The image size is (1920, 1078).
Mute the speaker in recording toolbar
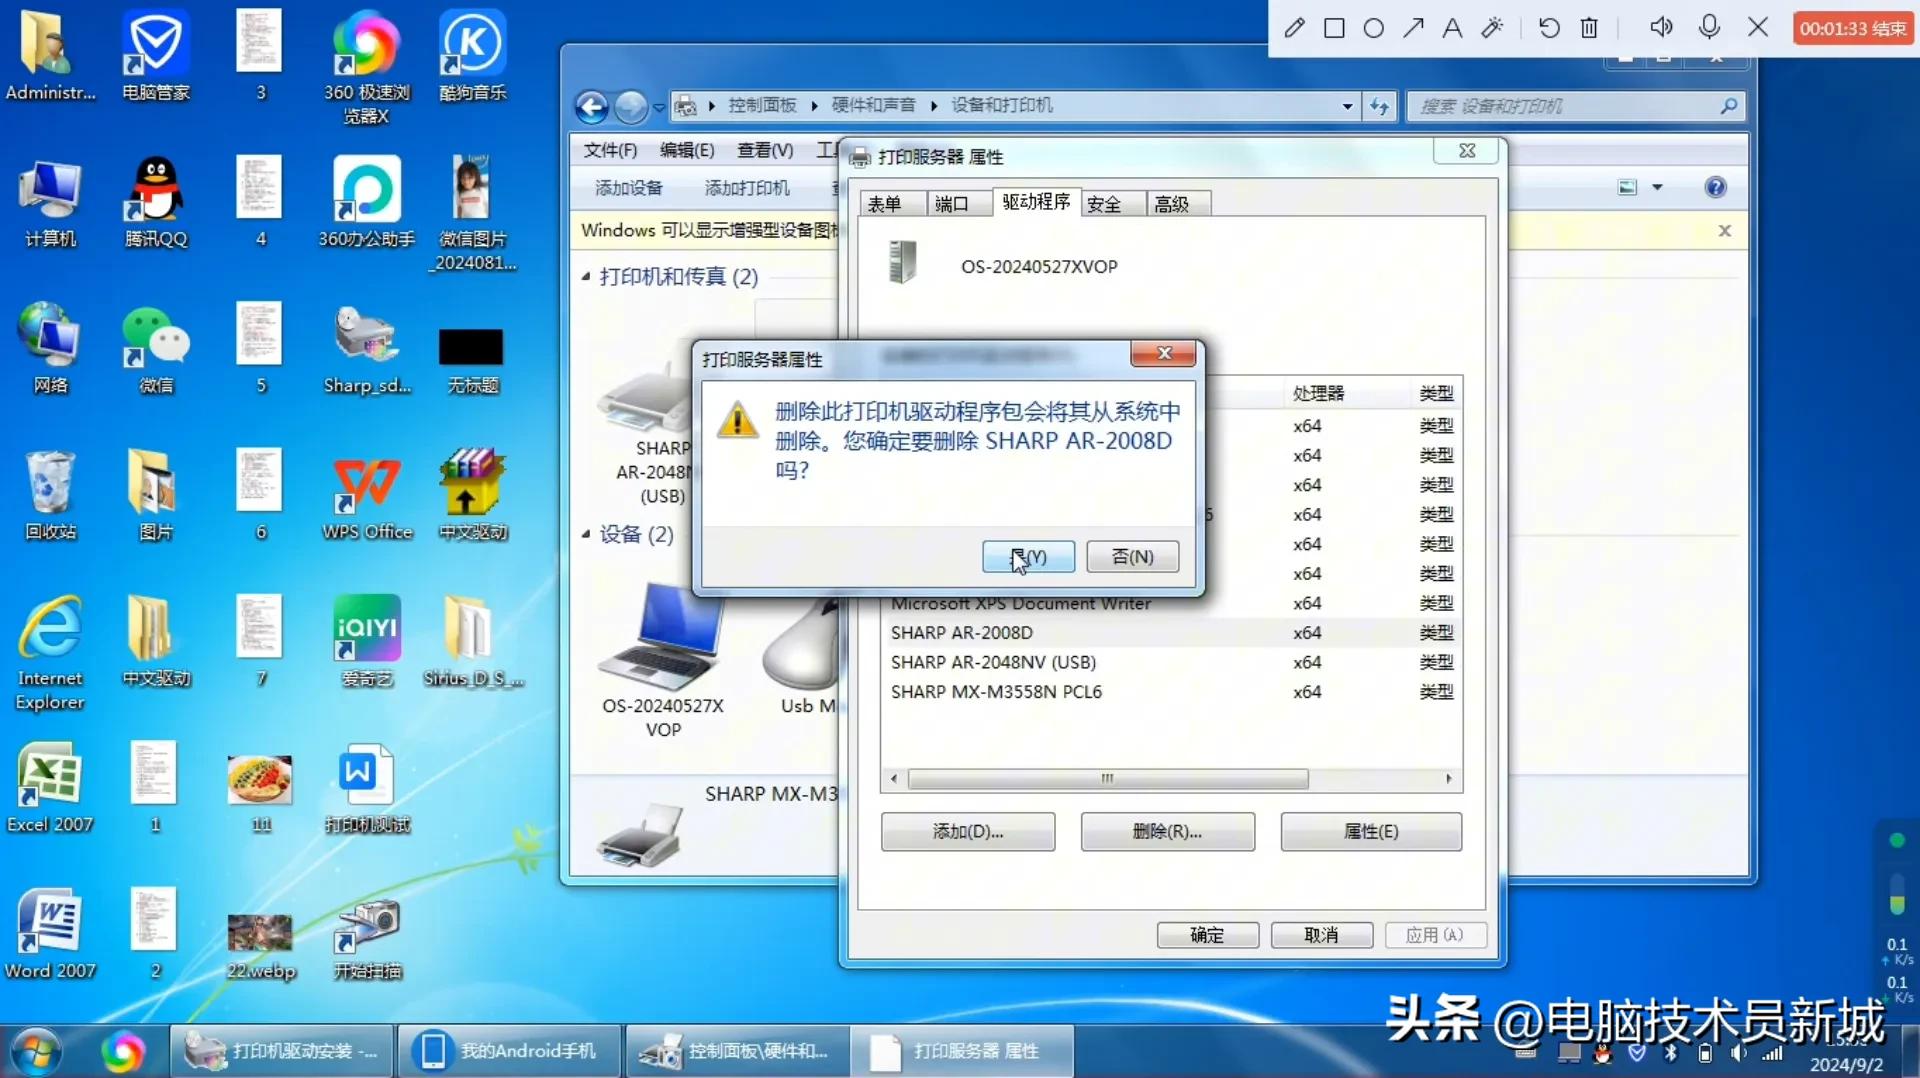coord(1661,28)
